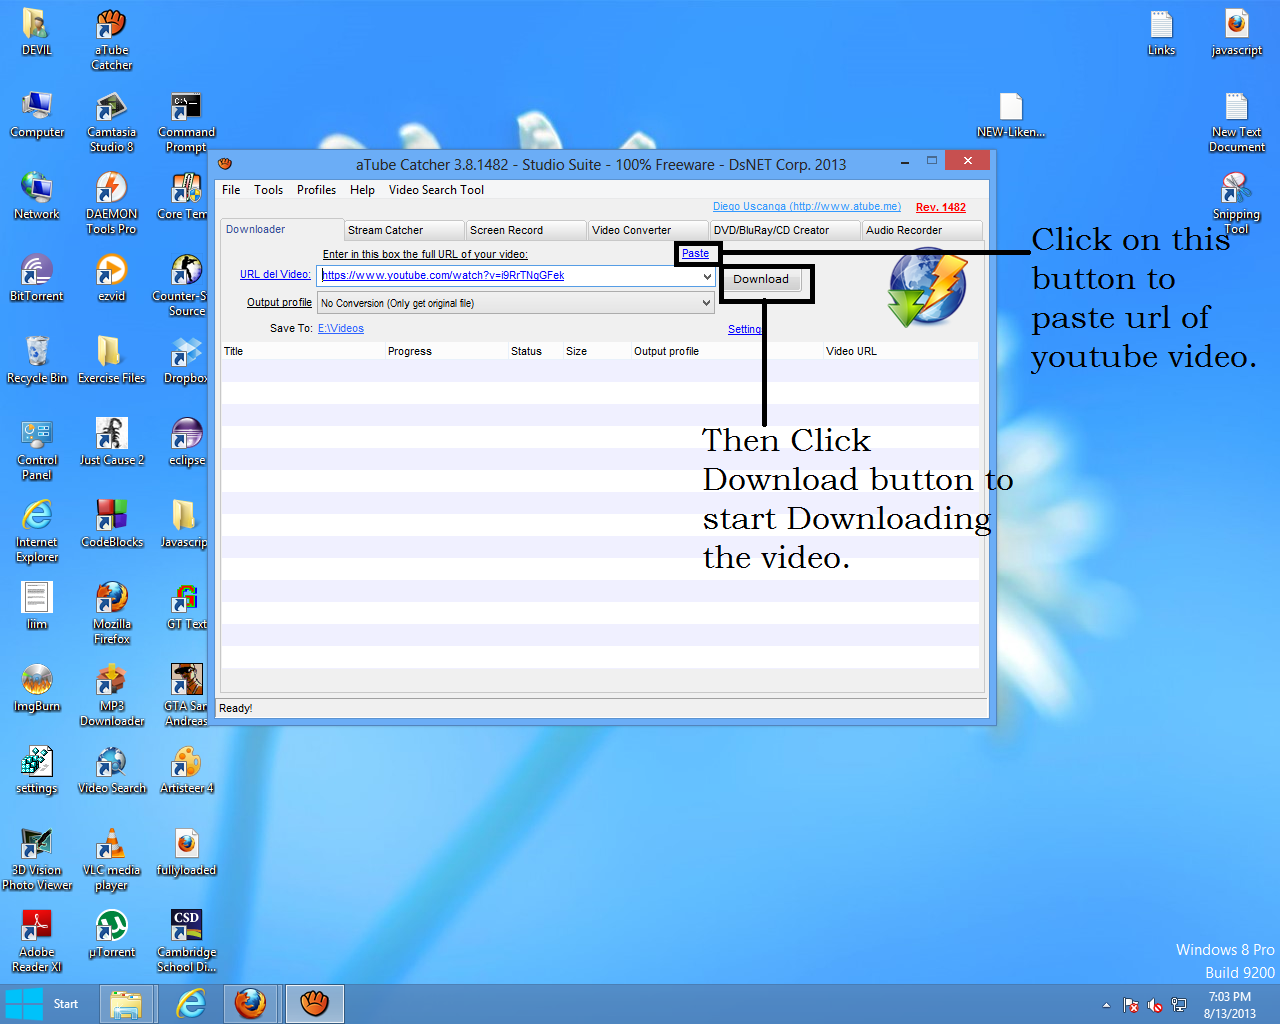This screenshot has height=1024, width=1280.
Task: Click the Video URL column header
Action: point(900,351)
